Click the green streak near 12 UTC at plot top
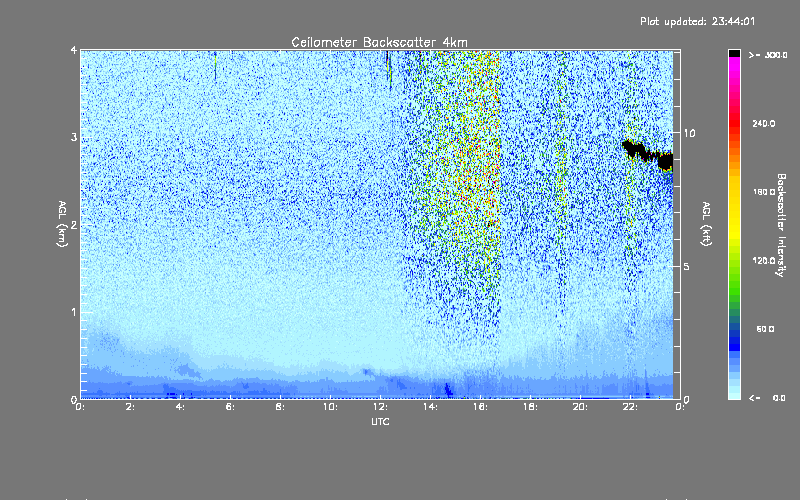Viewport: 800px width, 500px height. tap(389, 69)
